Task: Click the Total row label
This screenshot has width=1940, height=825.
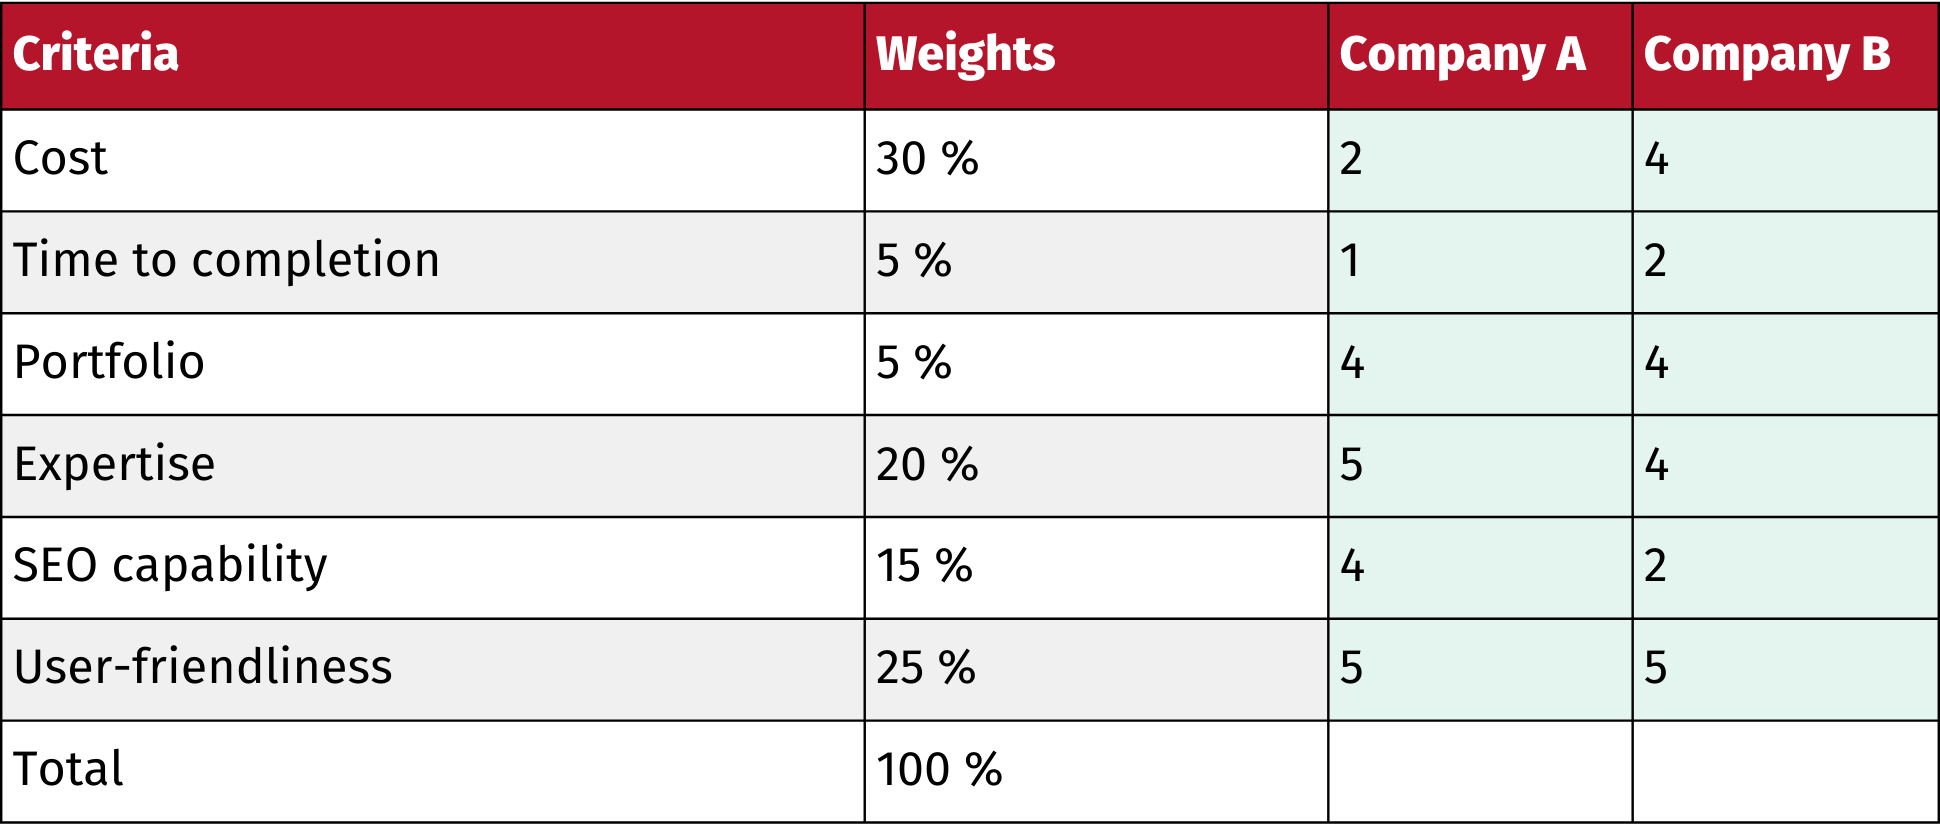Action: click(433, 771)
